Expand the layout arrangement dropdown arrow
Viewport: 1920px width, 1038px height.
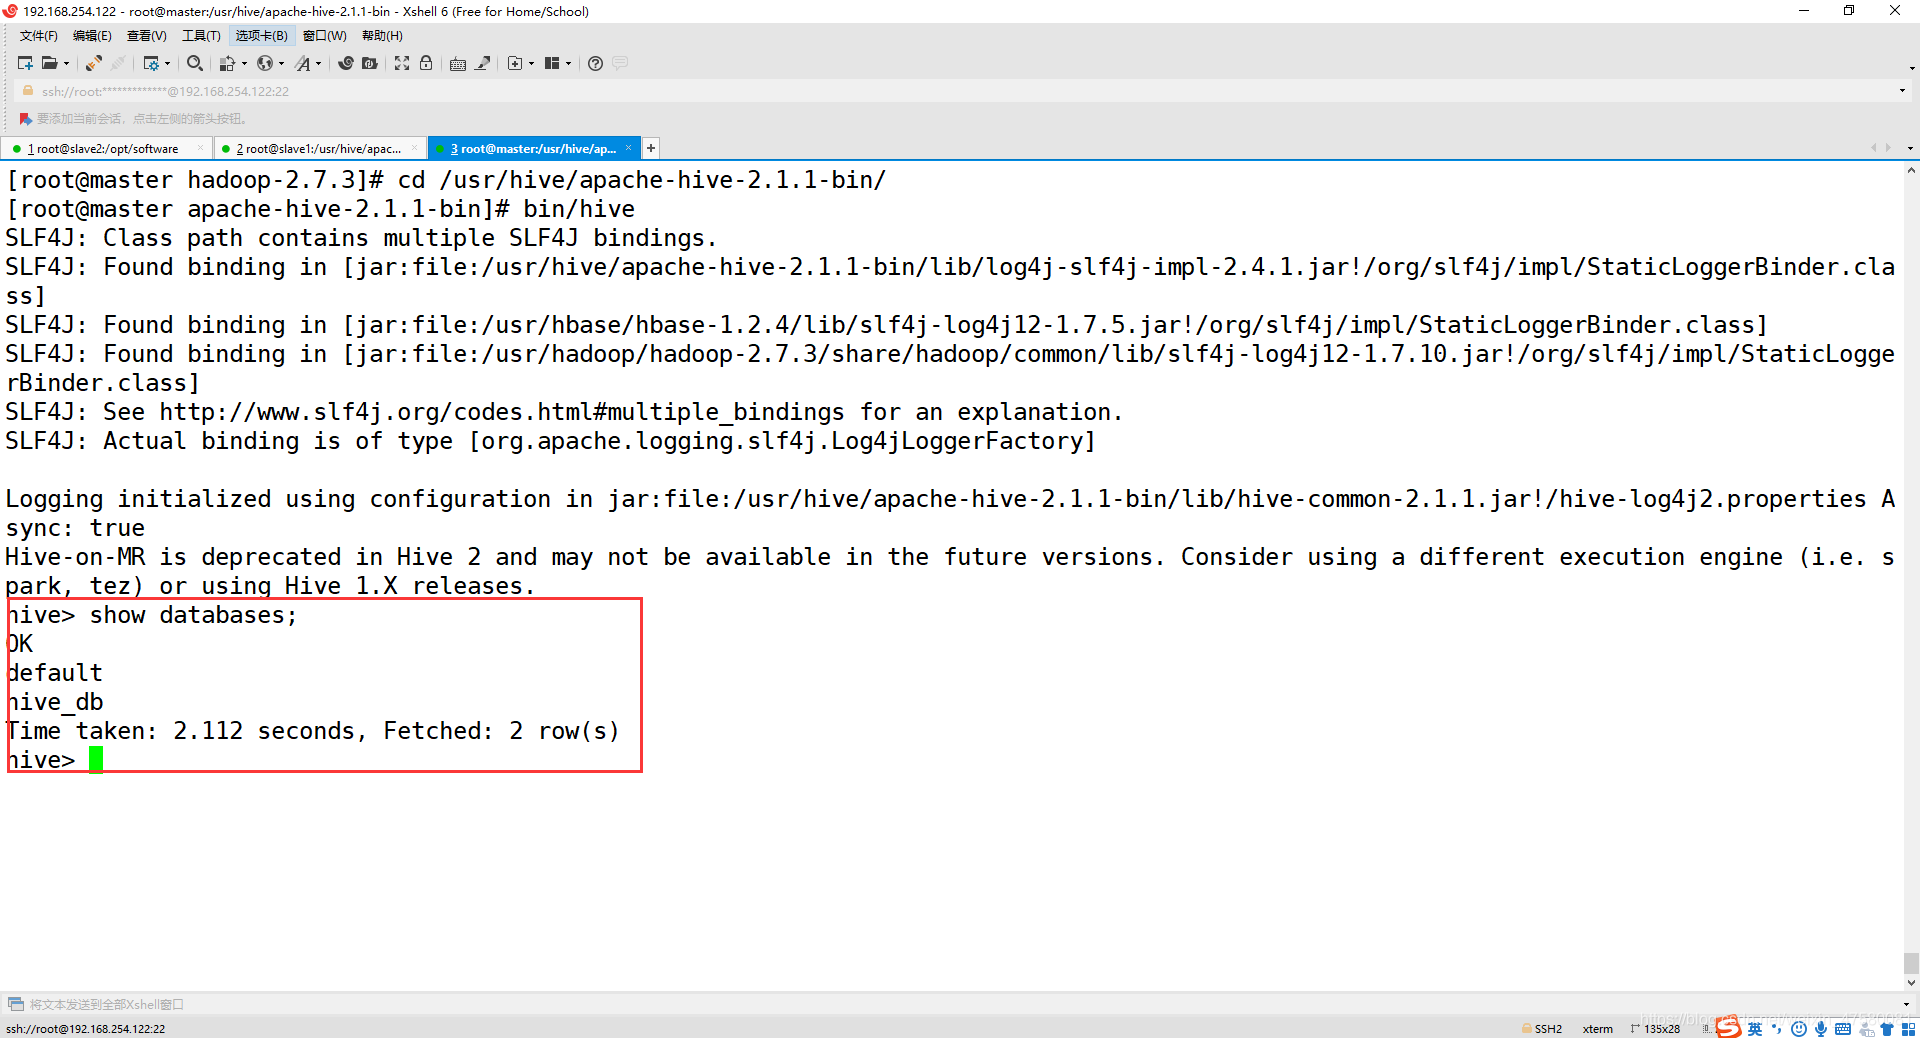(568, 64)
